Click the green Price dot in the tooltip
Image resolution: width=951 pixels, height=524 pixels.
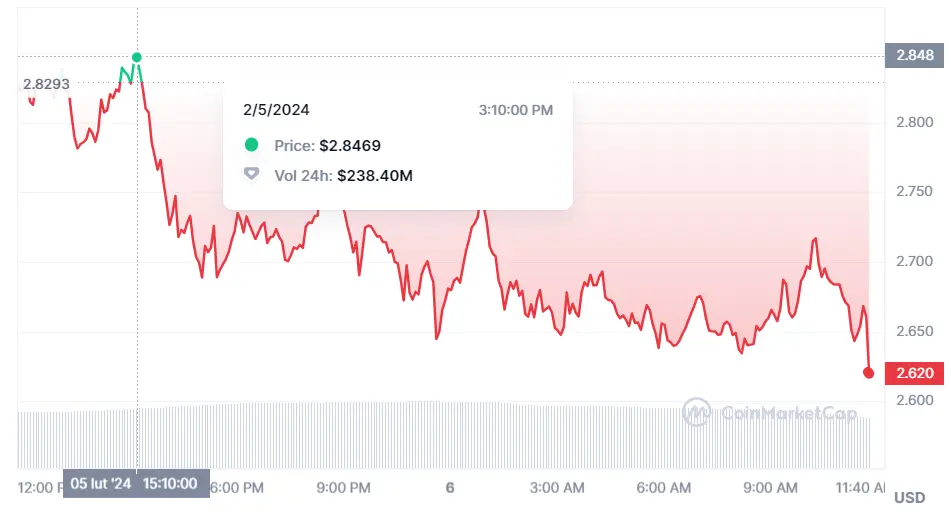click(x=252, y=145)
